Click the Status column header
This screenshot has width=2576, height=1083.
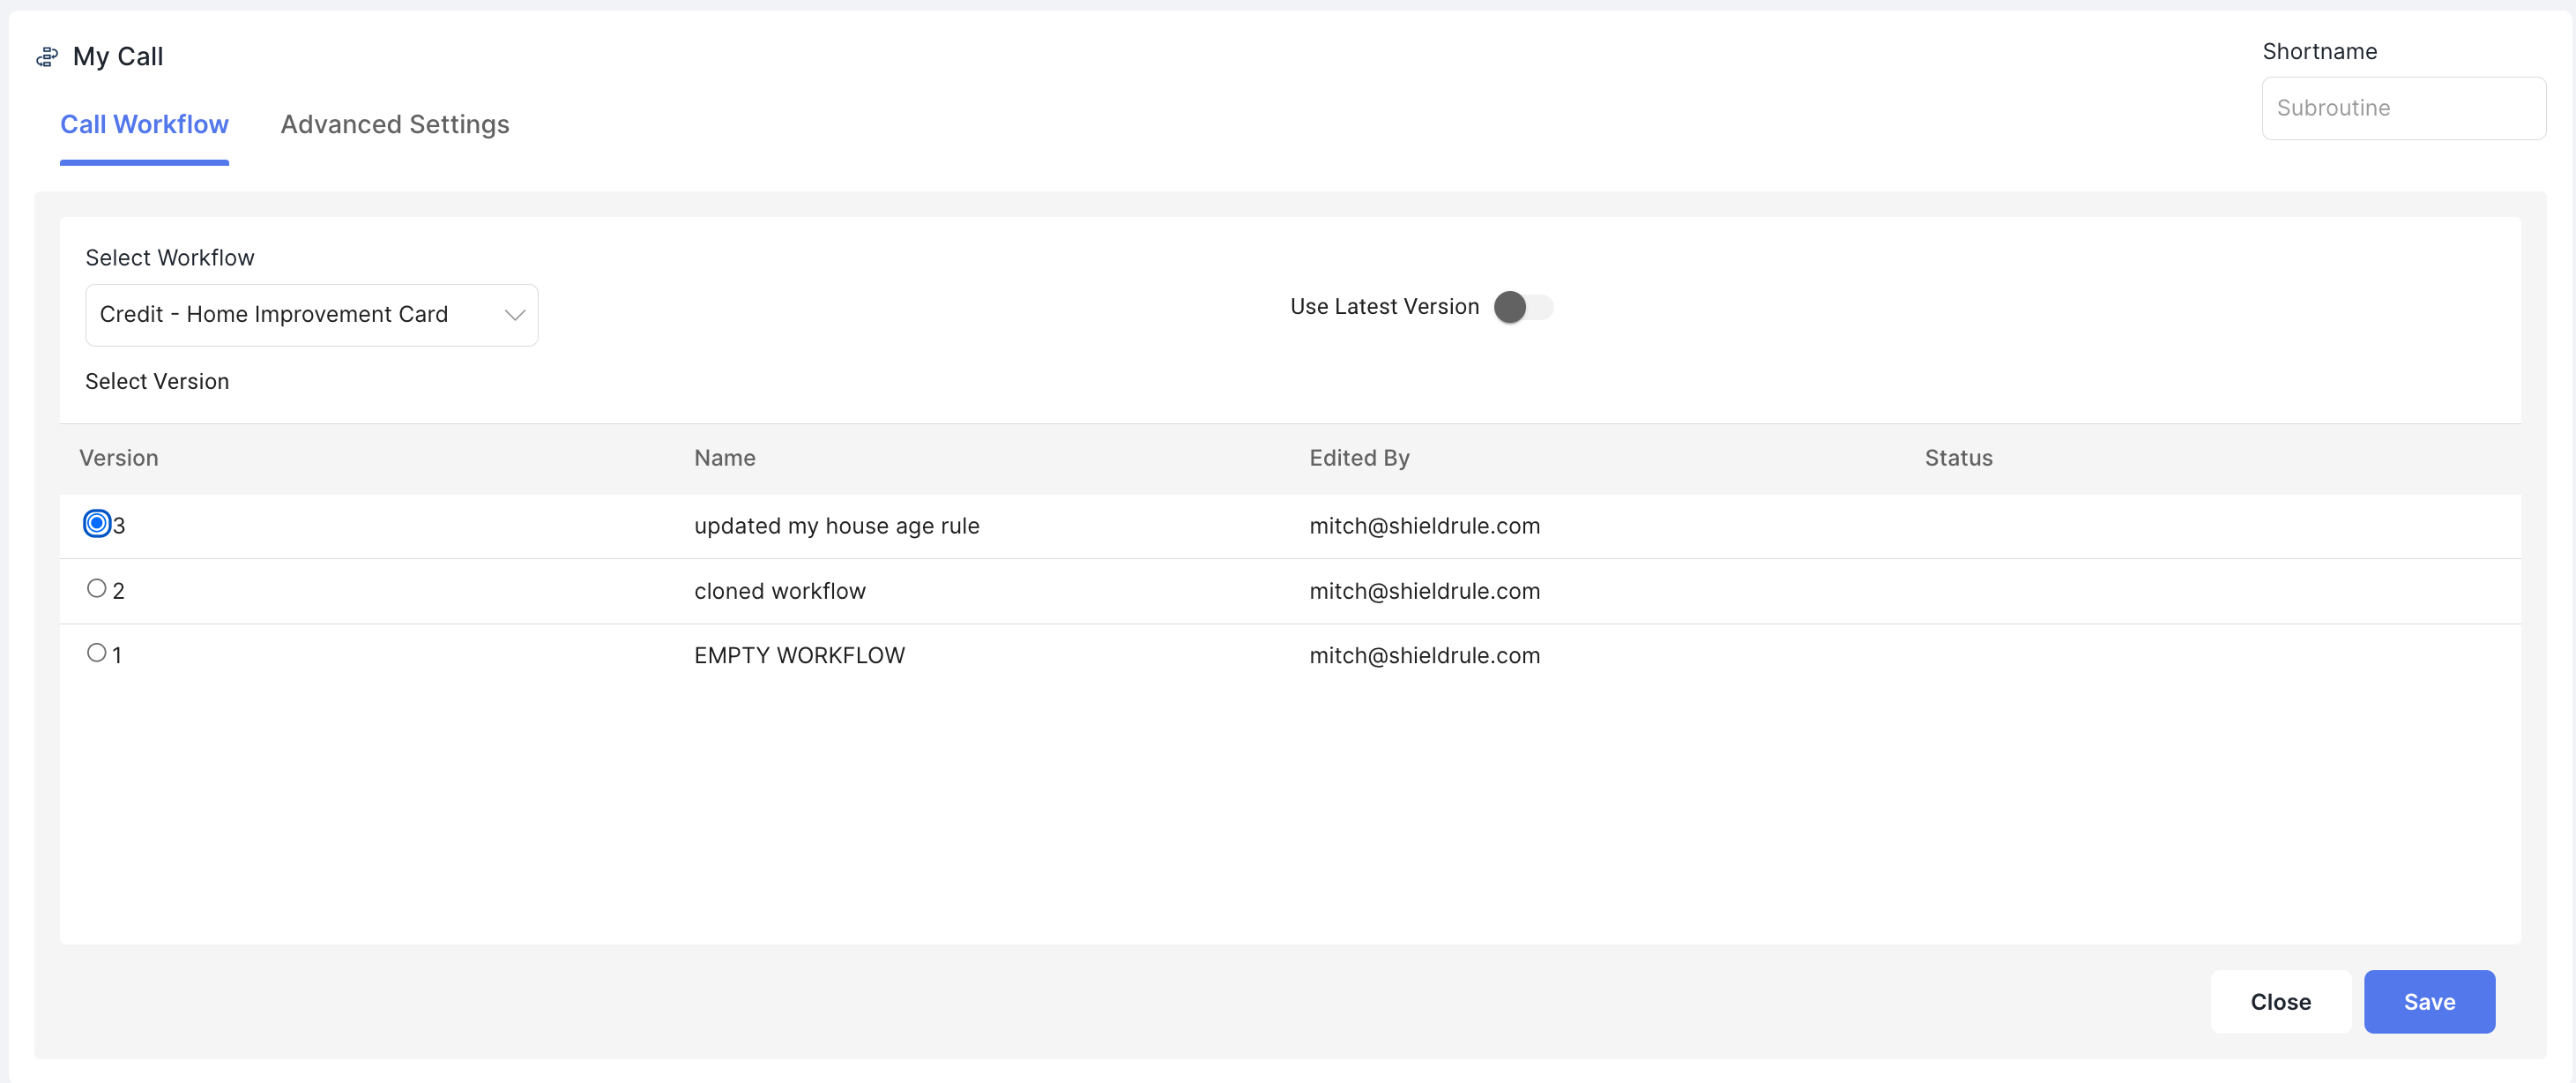[1957, 458]
